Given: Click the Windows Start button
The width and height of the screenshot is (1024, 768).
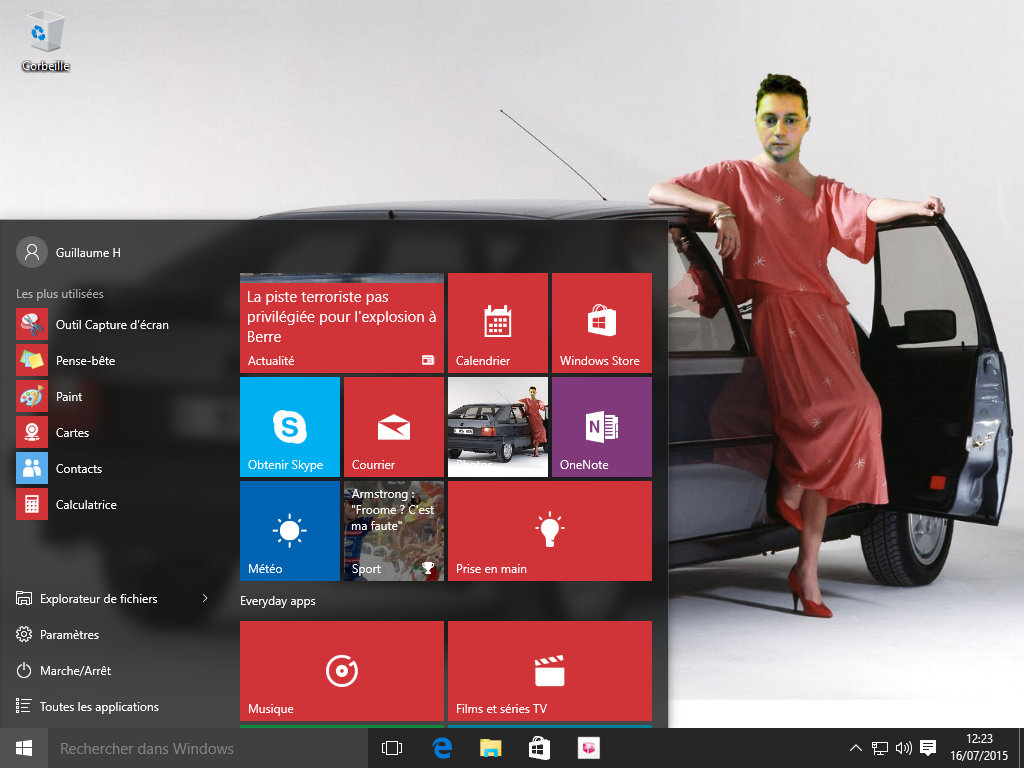Looking at the screenshot, I should pos(24,748).
